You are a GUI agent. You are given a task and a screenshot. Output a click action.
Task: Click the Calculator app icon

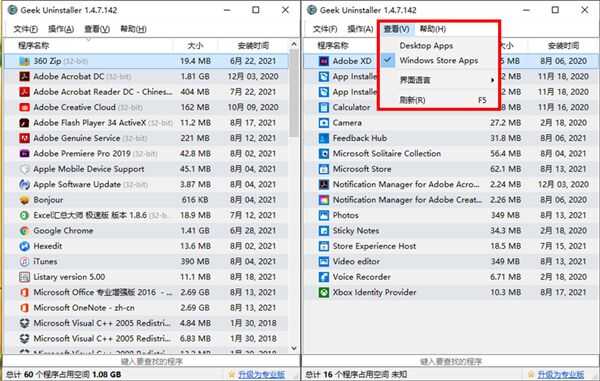324,107
